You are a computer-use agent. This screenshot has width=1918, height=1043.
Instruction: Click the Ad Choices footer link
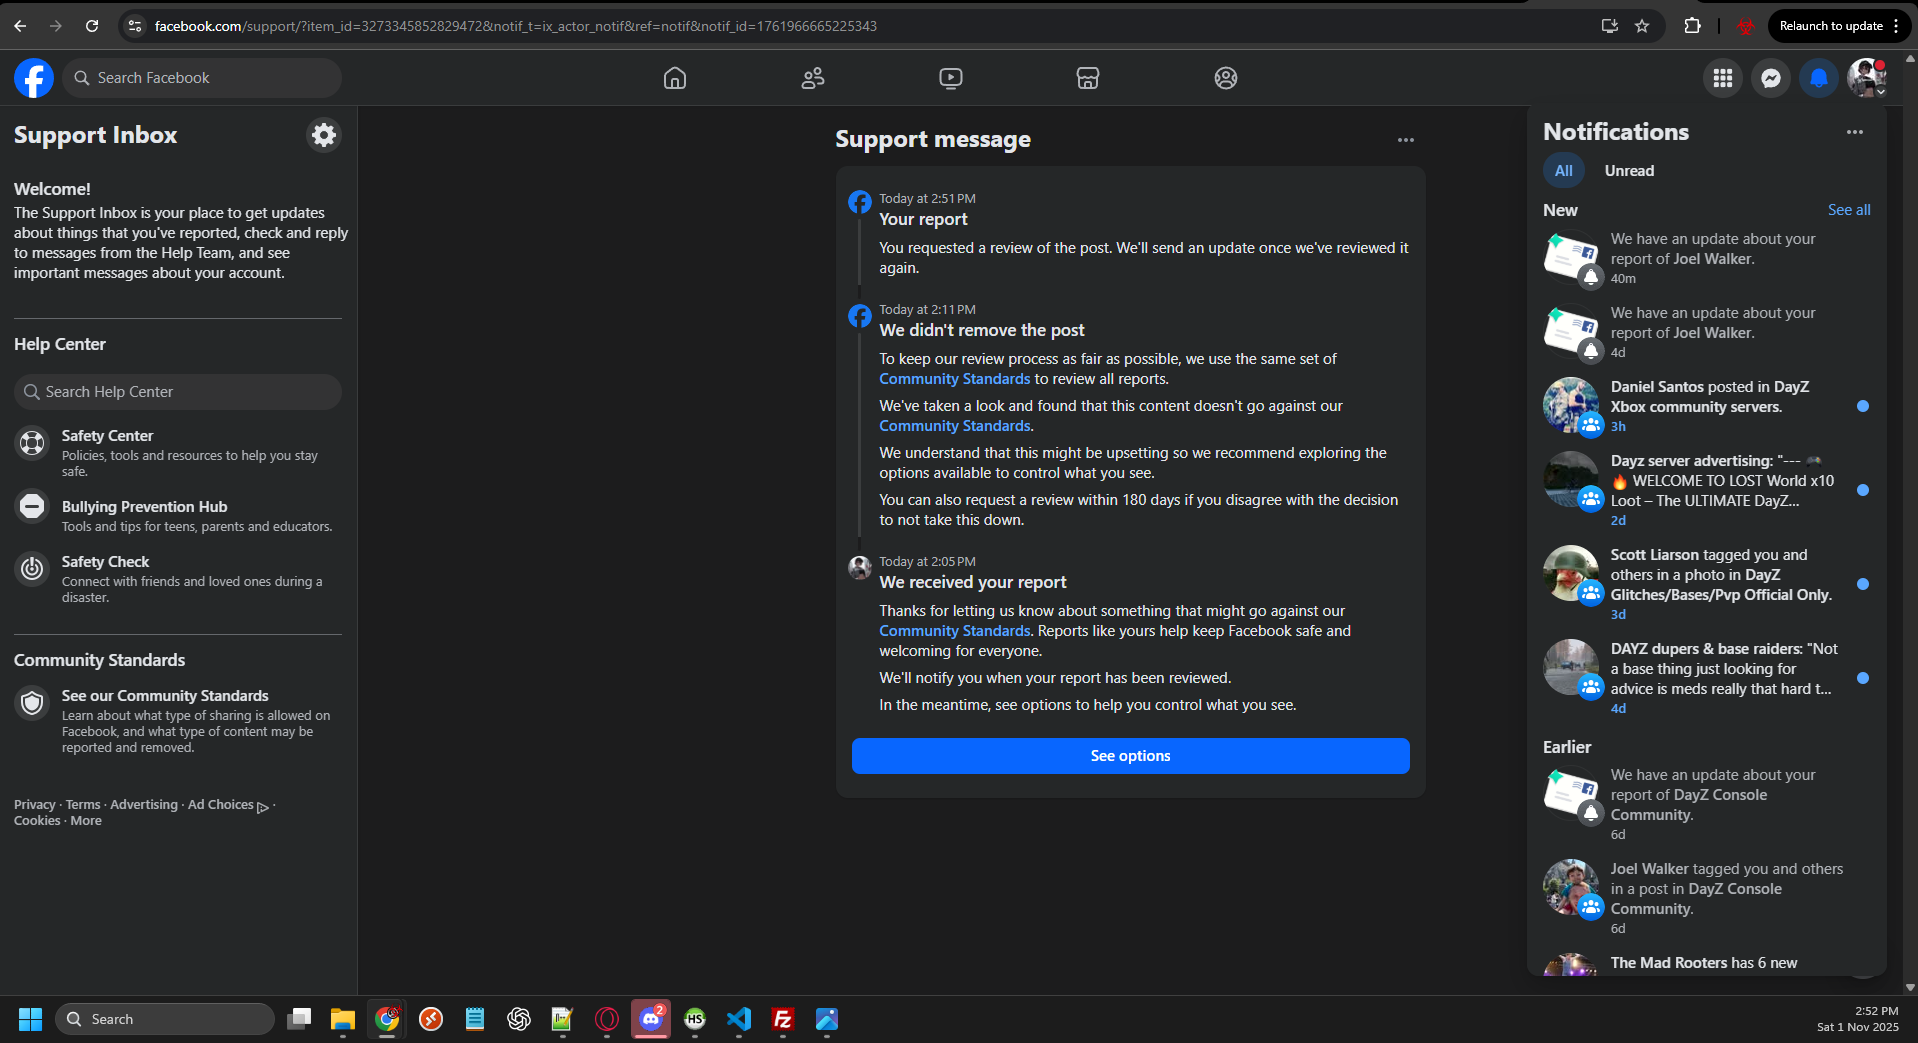coord(228,805)
